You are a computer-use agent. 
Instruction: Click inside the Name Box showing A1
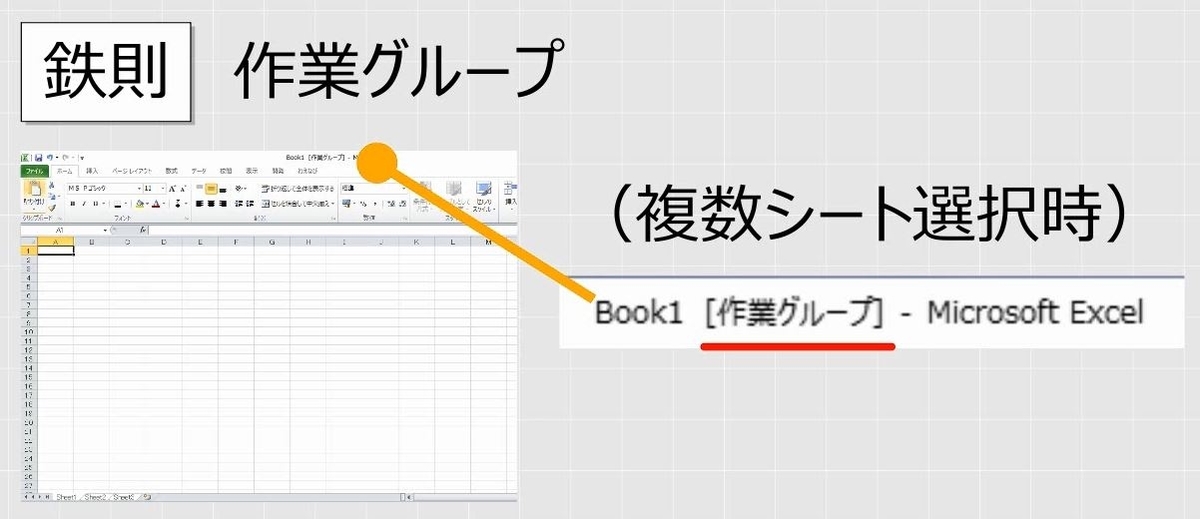[60, 230]
